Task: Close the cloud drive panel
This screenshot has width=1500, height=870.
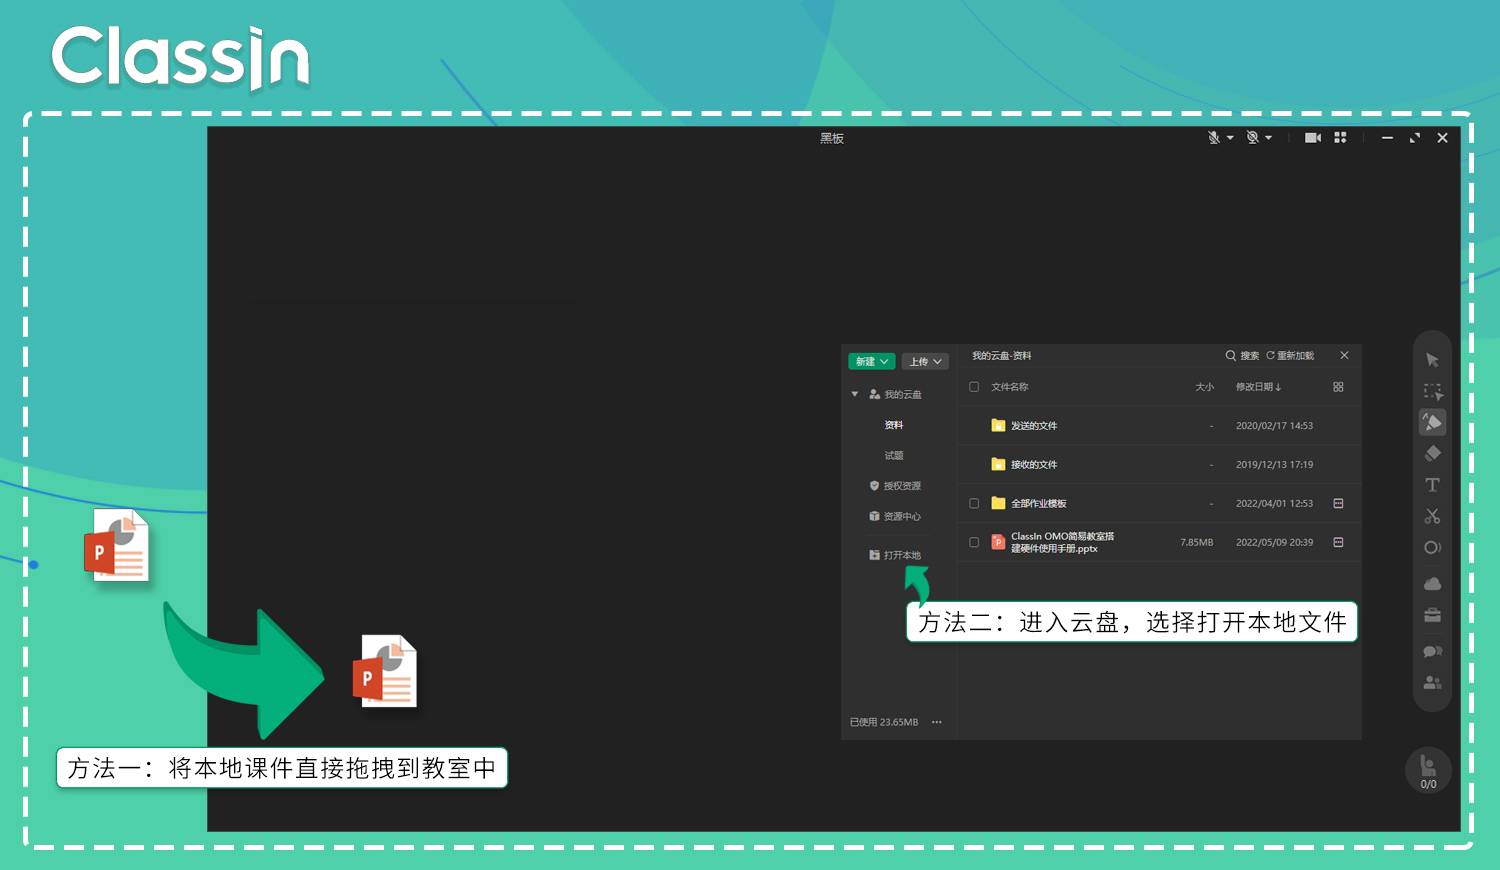Action: coord(1345,355)
